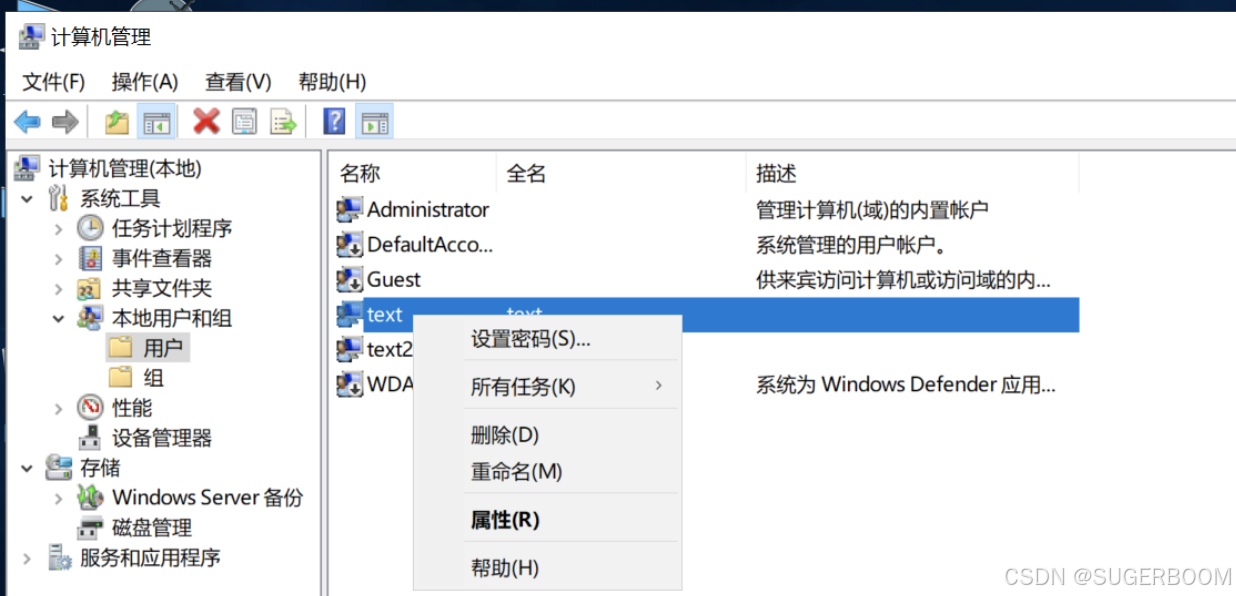Click the DefaultAccount user icon
The image size is (1236, 596).
coord(349,245)
